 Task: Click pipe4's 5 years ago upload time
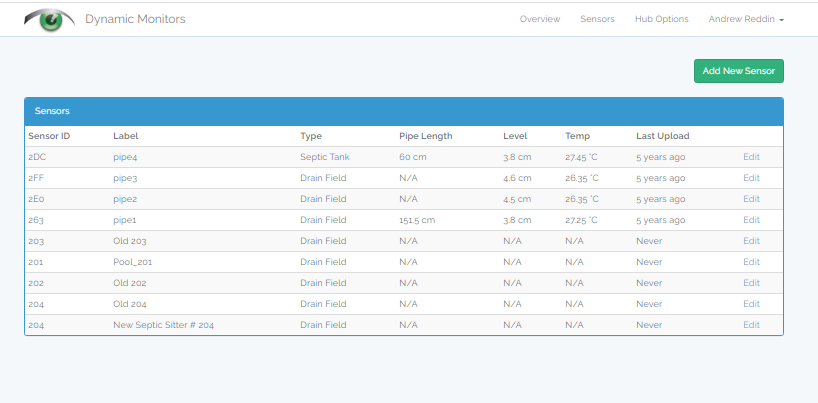pyautogui.click(x=660, y=157)
